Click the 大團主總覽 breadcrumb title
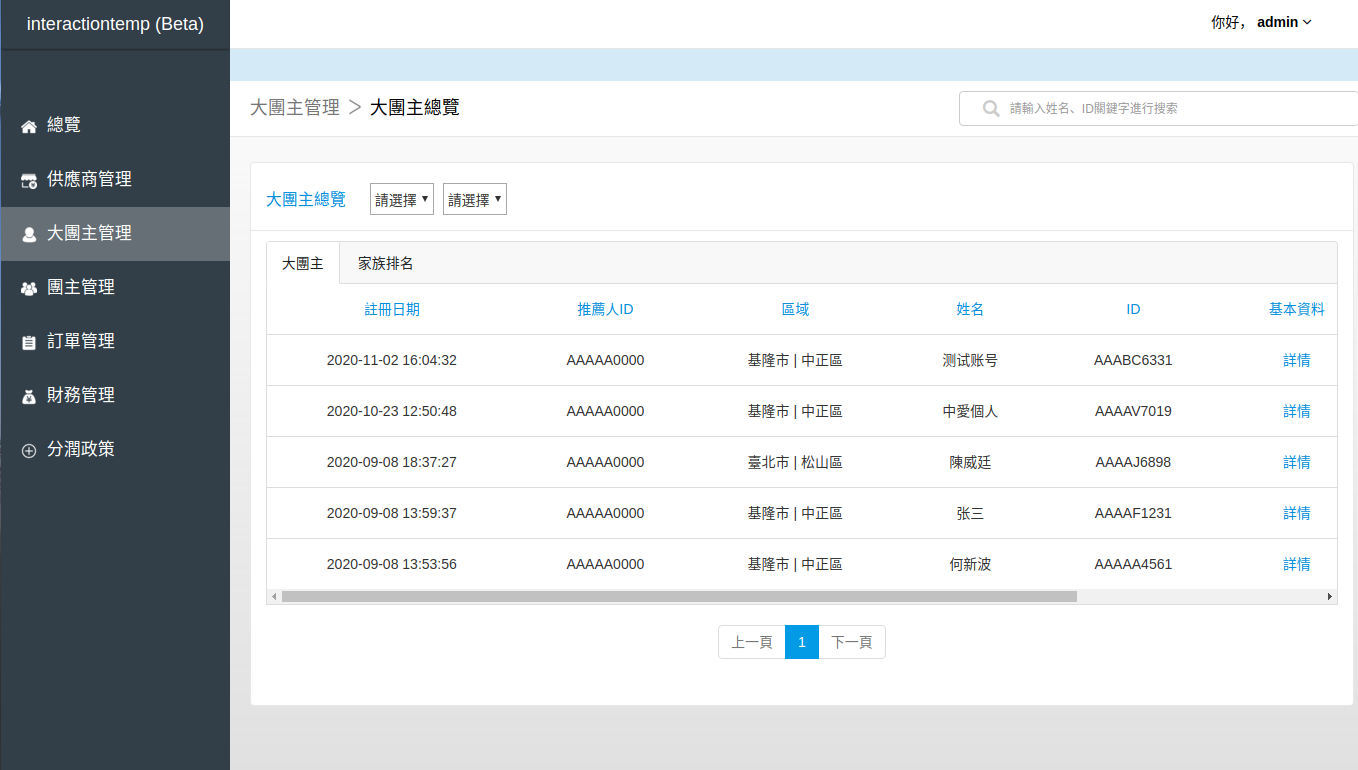 [x=415, y=107]
